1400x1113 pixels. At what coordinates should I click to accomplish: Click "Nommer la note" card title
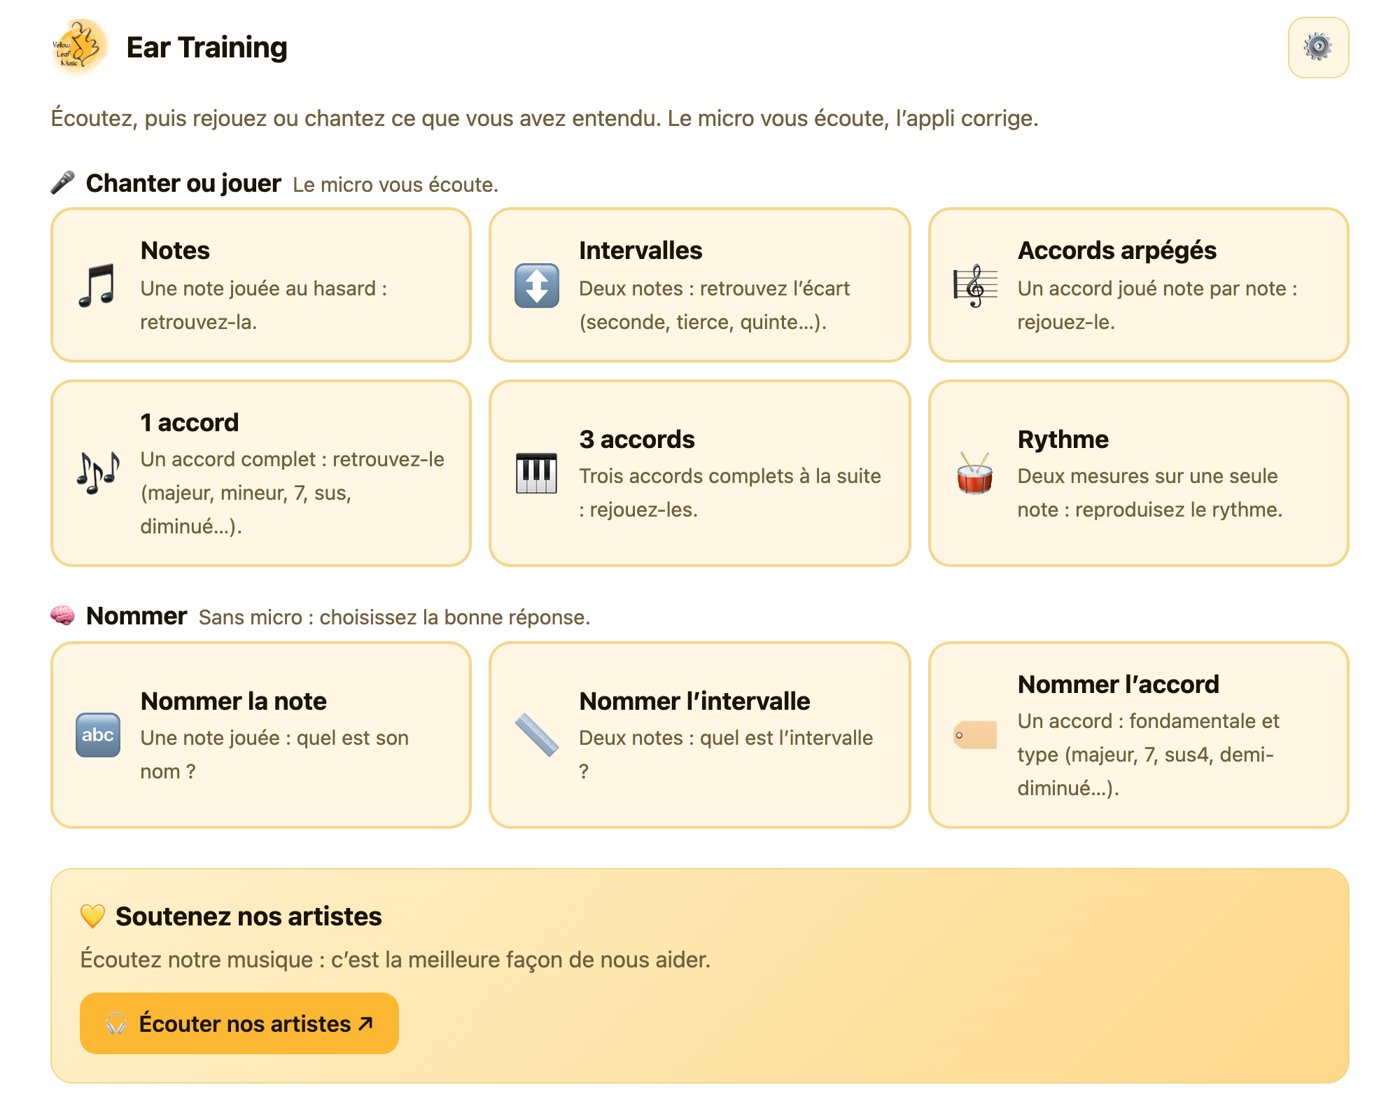233,701
